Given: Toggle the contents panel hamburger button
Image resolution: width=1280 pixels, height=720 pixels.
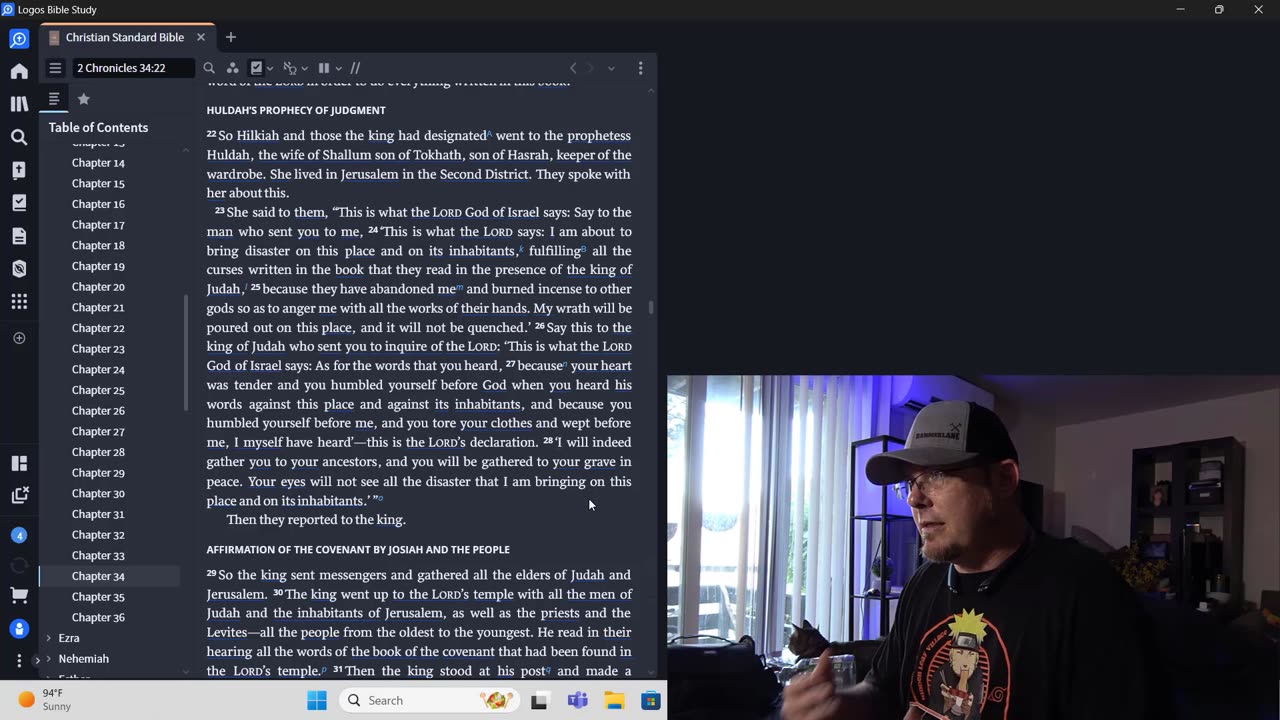Looking at the screenshot, I should pyautogui.click(x=55, y=68).
